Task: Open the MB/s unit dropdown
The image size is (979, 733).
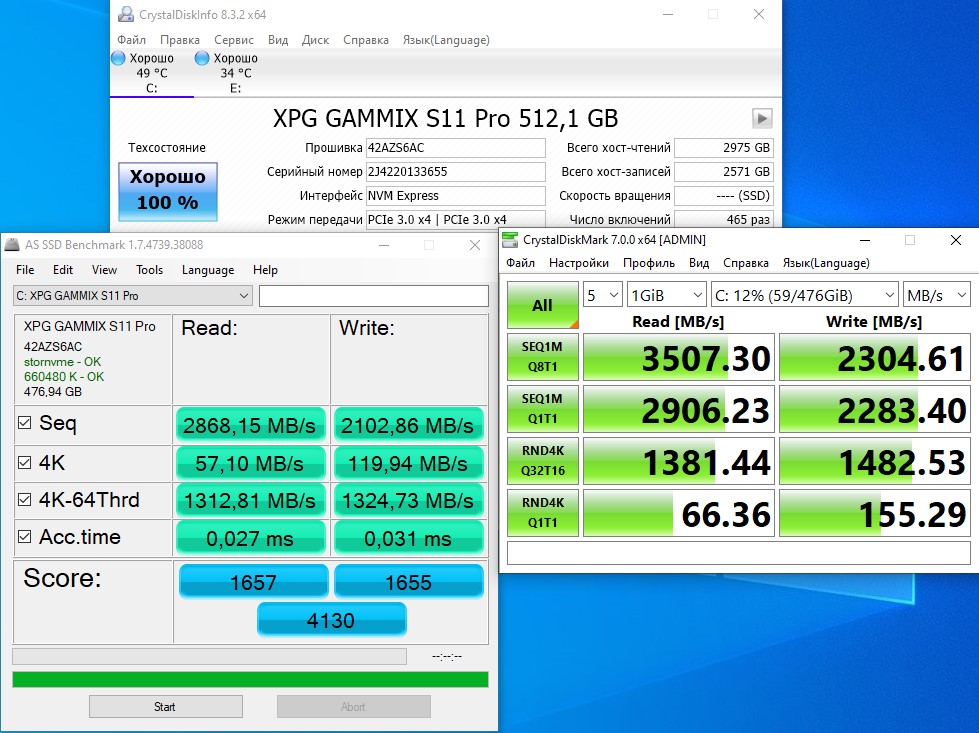Action: point(936,295)
